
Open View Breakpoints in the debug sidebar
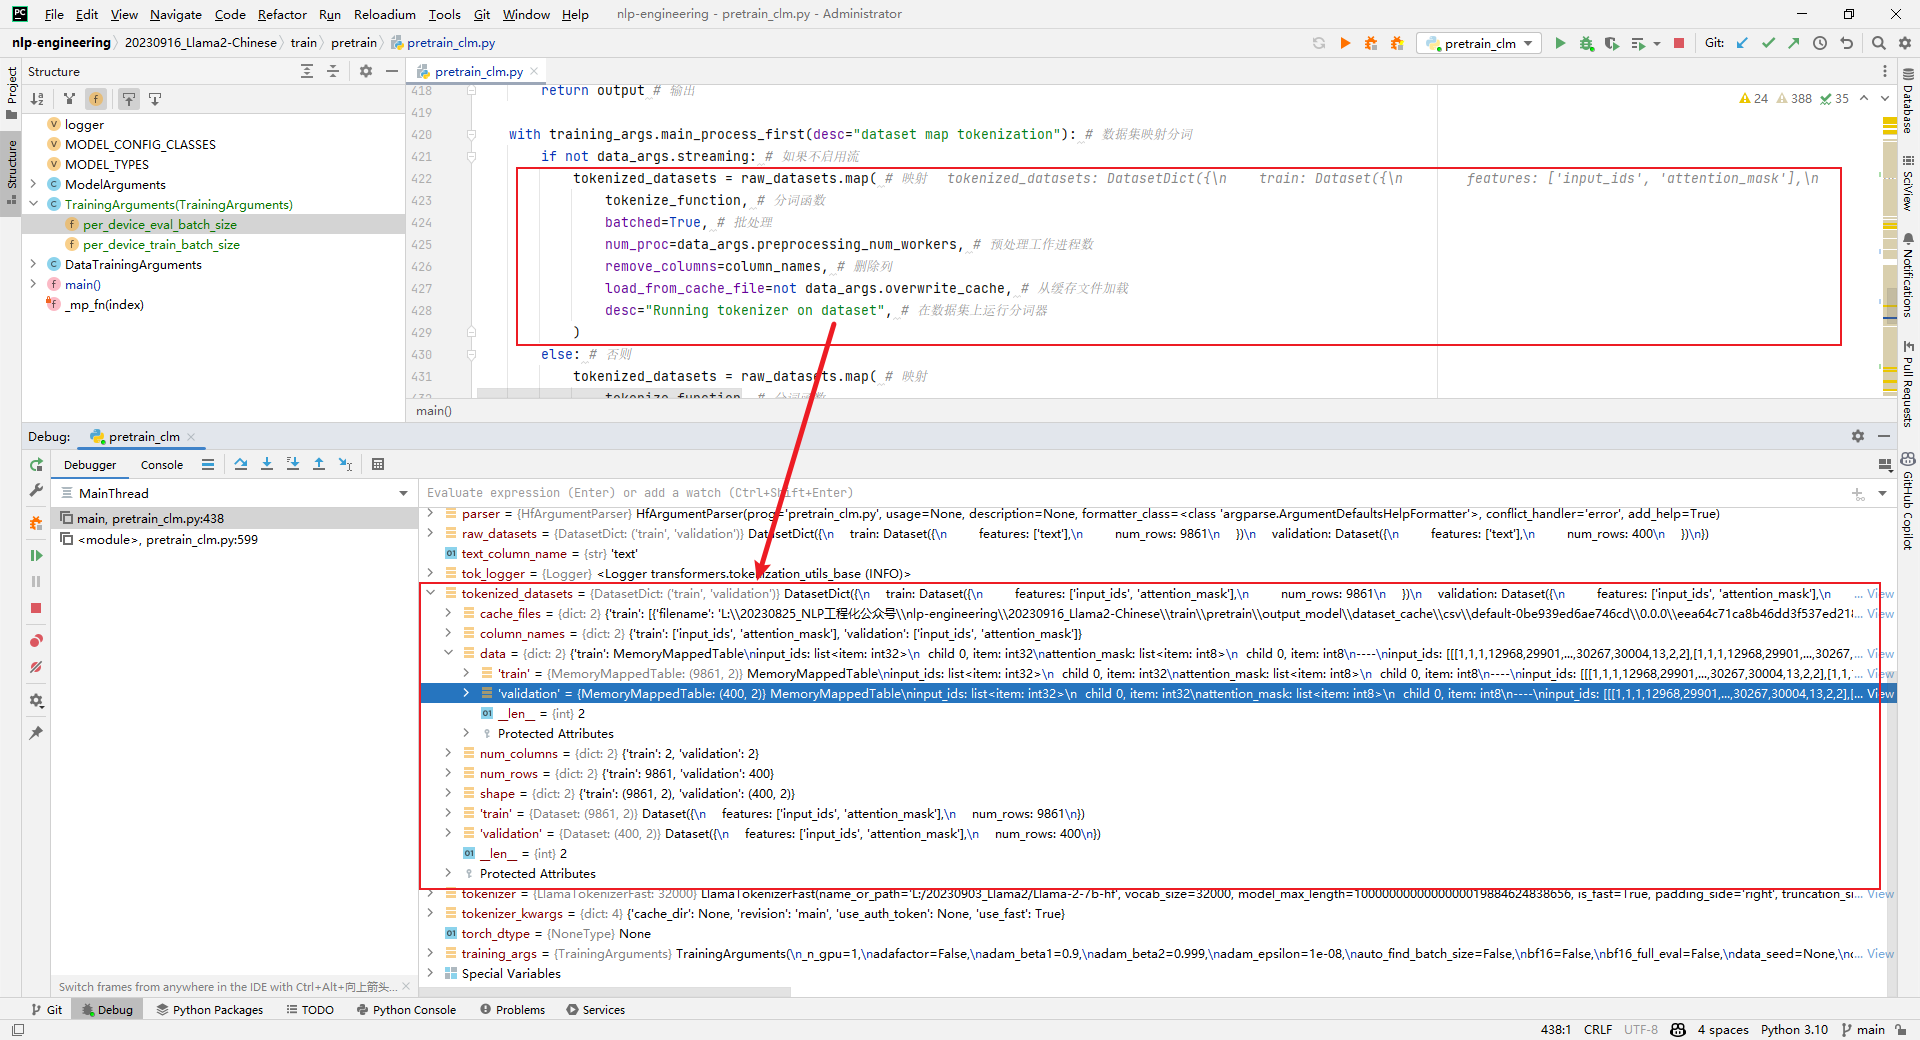click(36, 641)
